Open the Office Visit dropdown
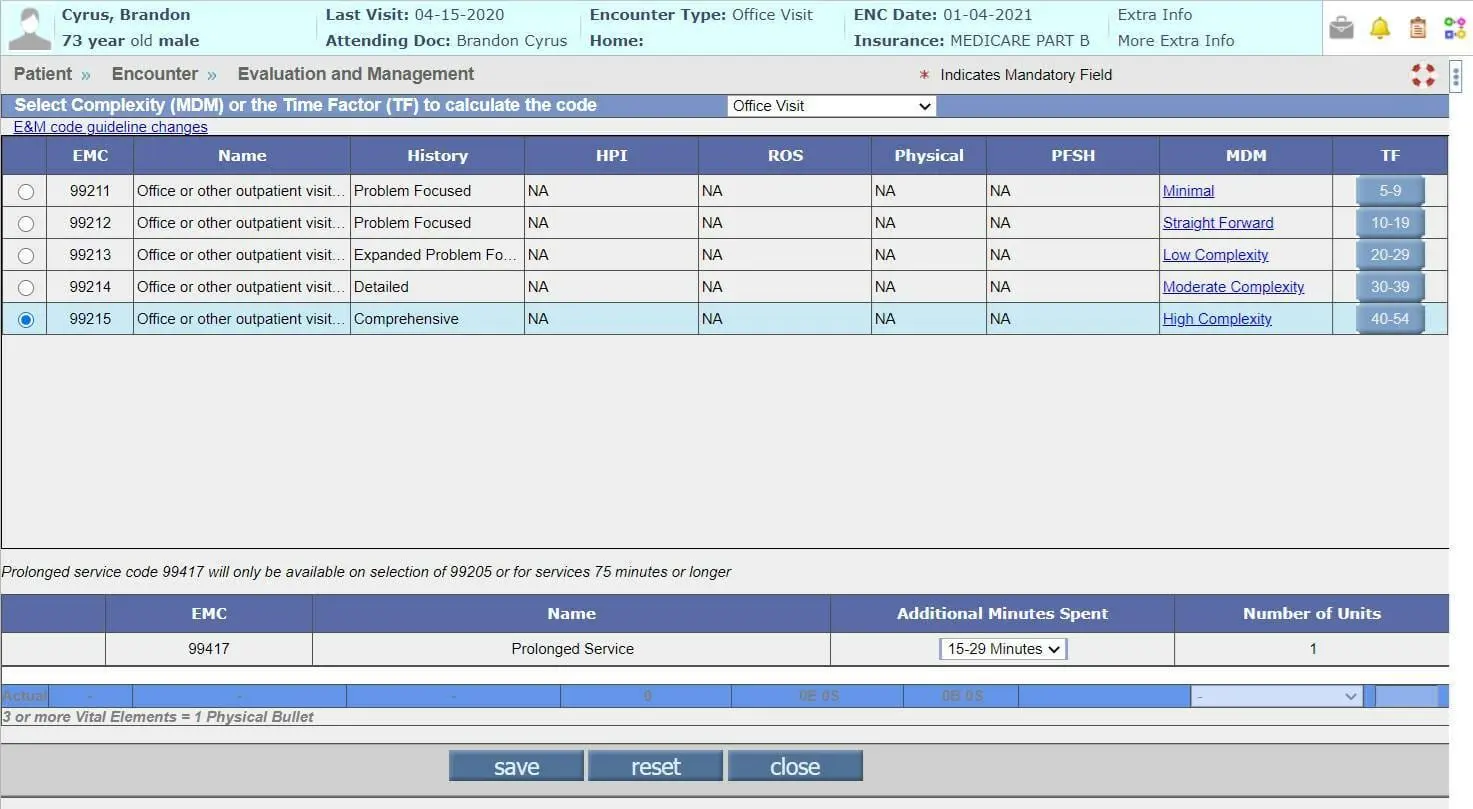 click(x=831, y=105)
